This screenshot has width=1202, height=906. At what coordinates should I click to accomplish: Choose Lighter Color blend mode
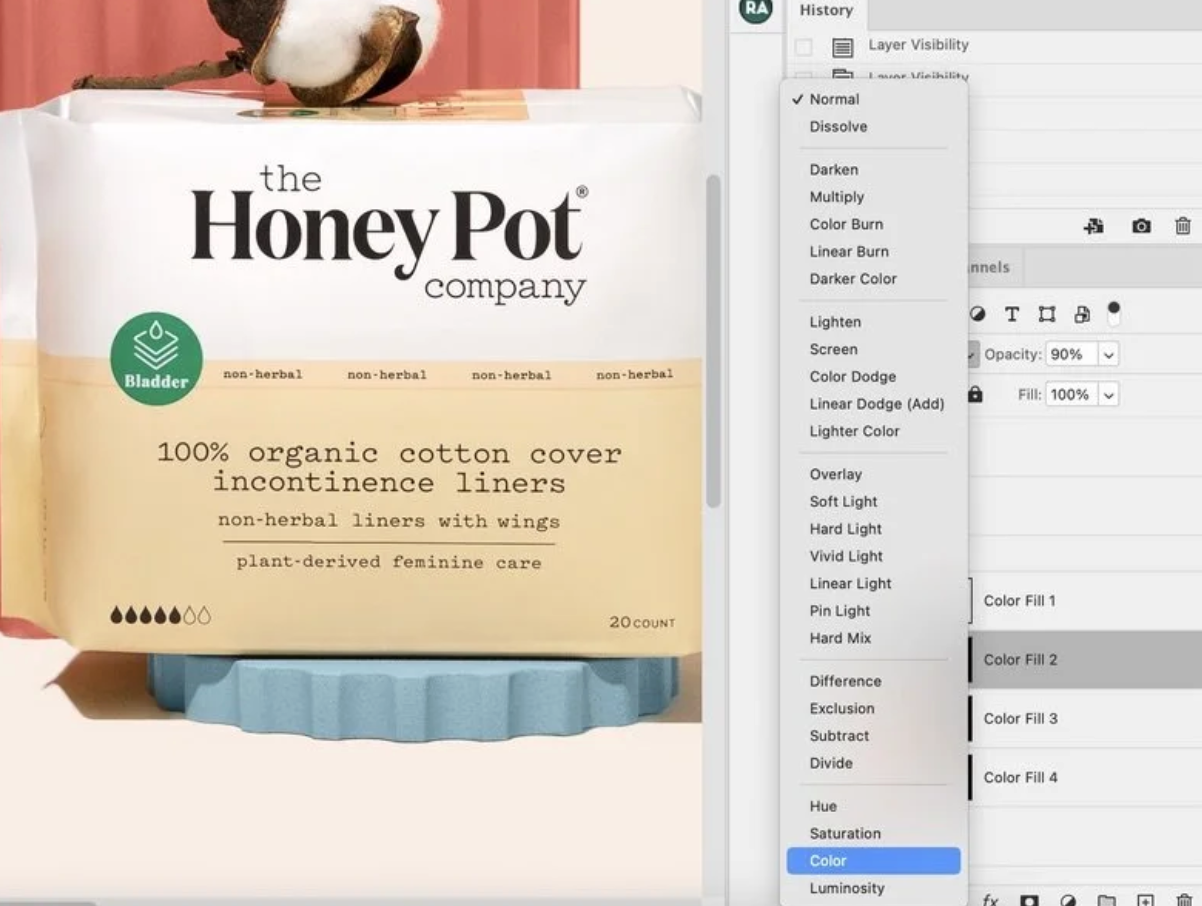click(x=873, y=431)
